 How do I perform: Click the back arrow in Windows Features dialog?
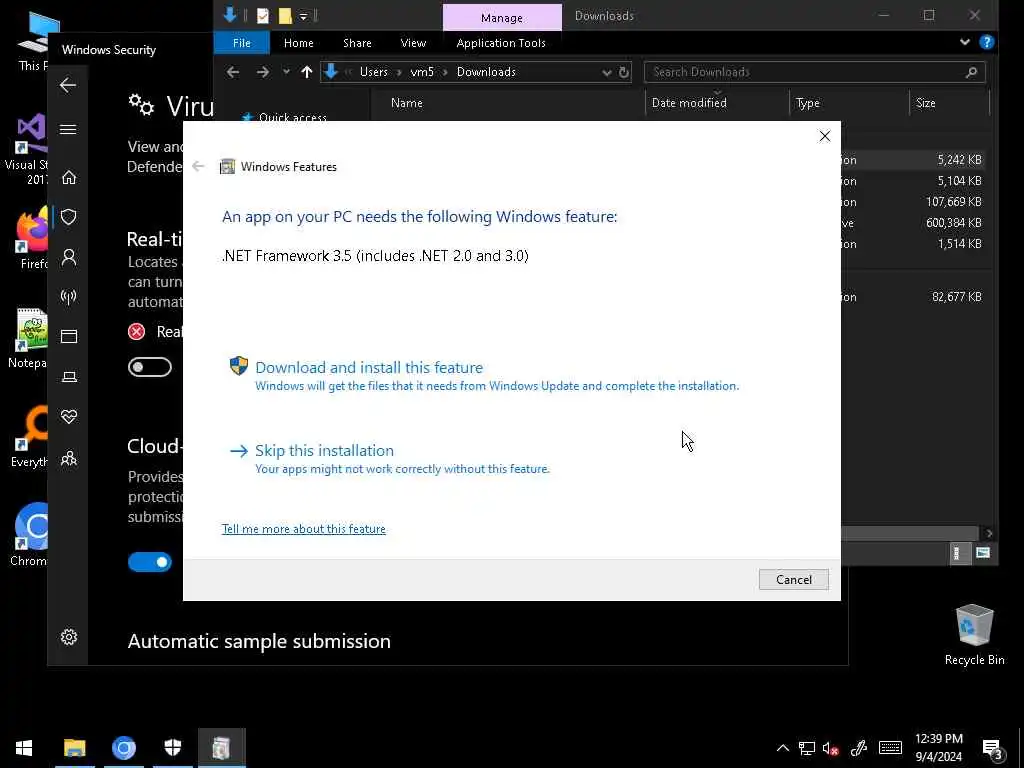tap(199, 167)
